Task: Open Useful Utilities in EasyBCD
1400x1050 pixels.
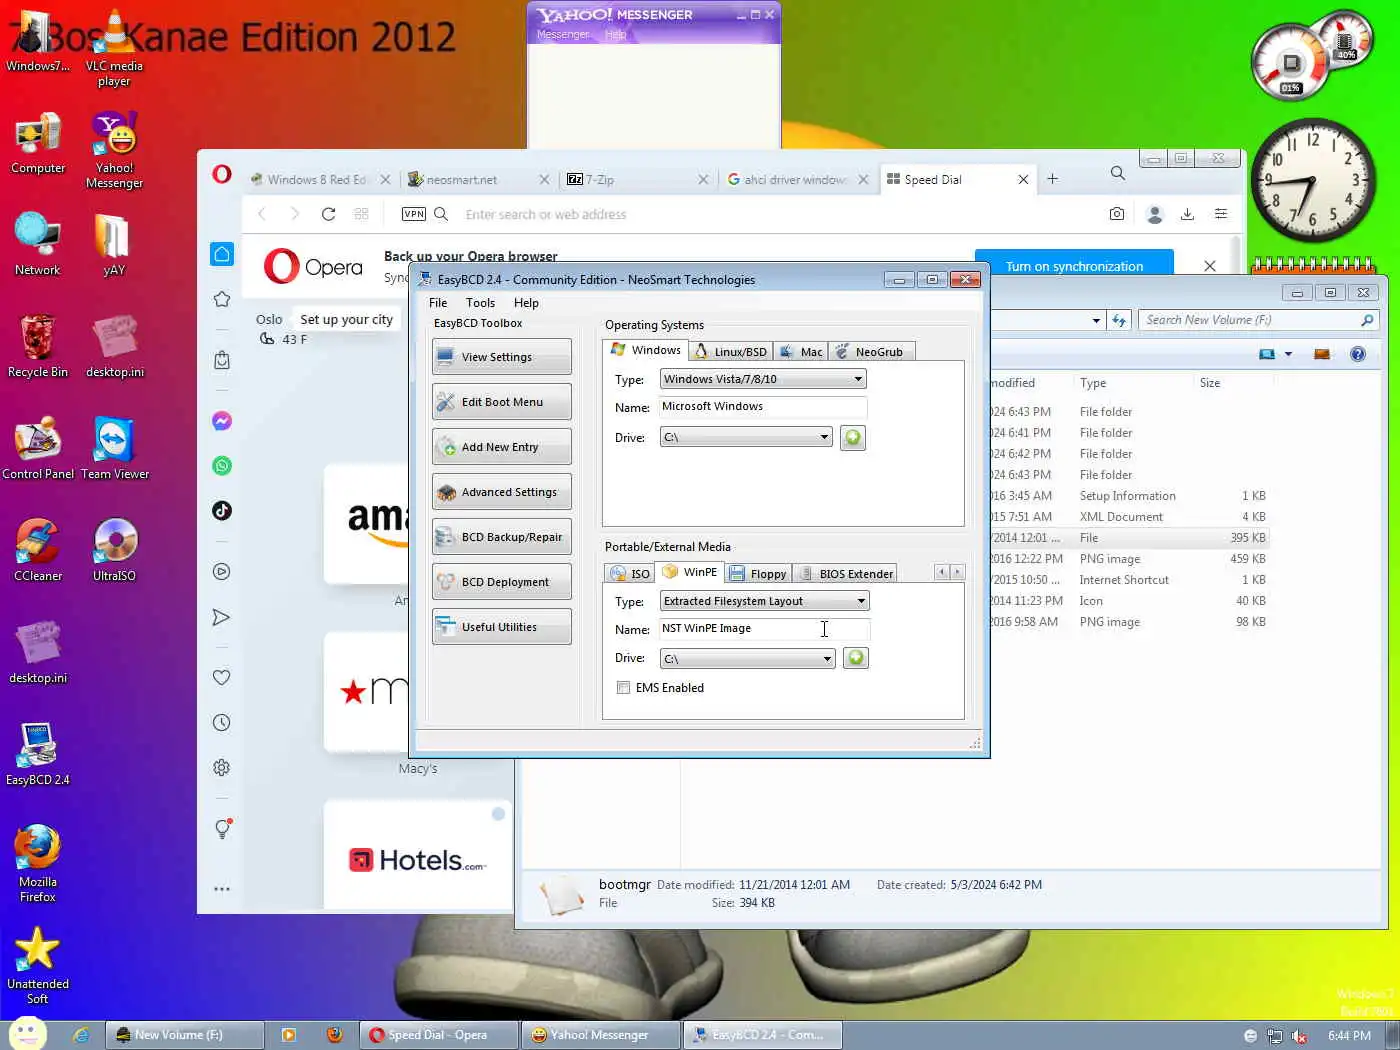Action: click(x=501, y=627)
